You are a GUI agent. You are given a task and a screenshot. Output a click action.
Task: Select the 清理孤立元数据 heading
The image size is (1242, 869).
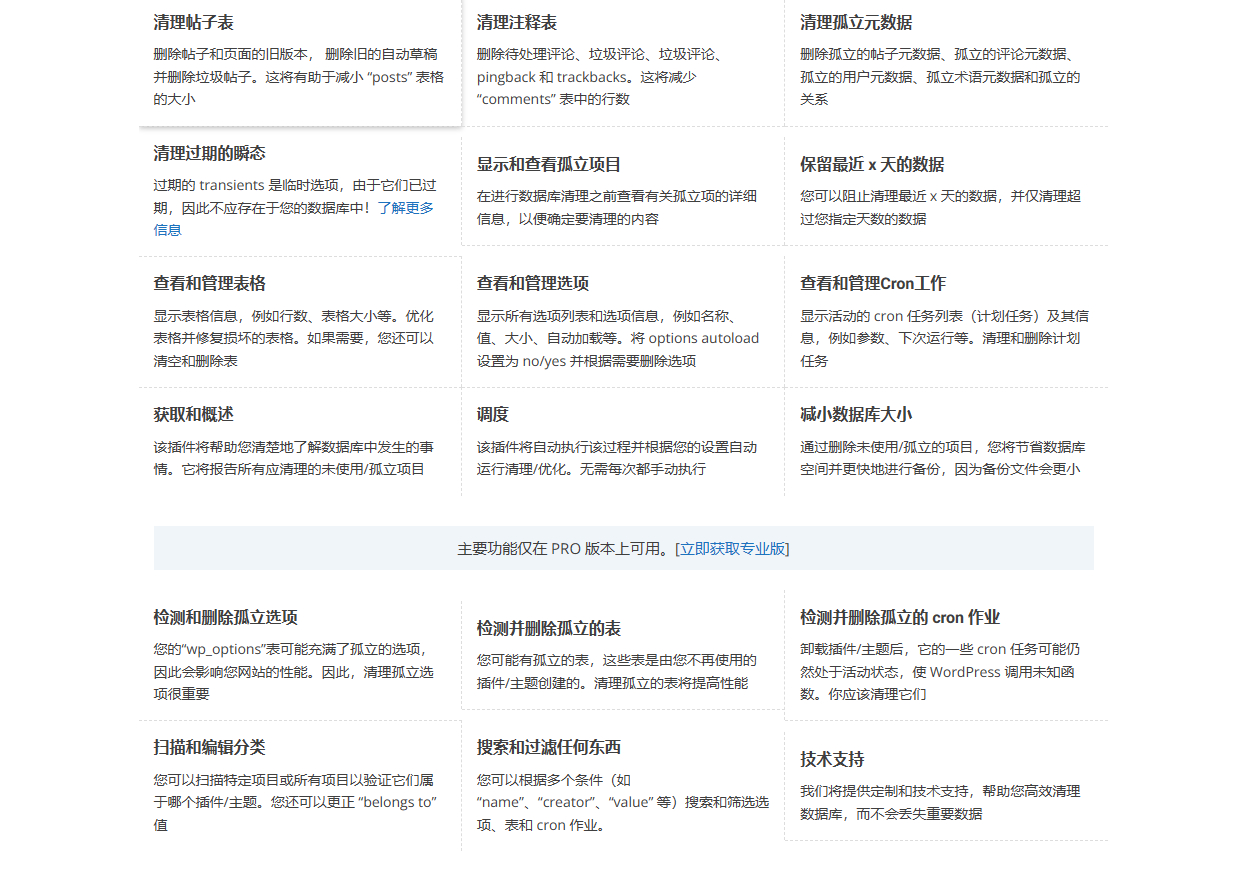pyautogui.click(x=856, y=22)
